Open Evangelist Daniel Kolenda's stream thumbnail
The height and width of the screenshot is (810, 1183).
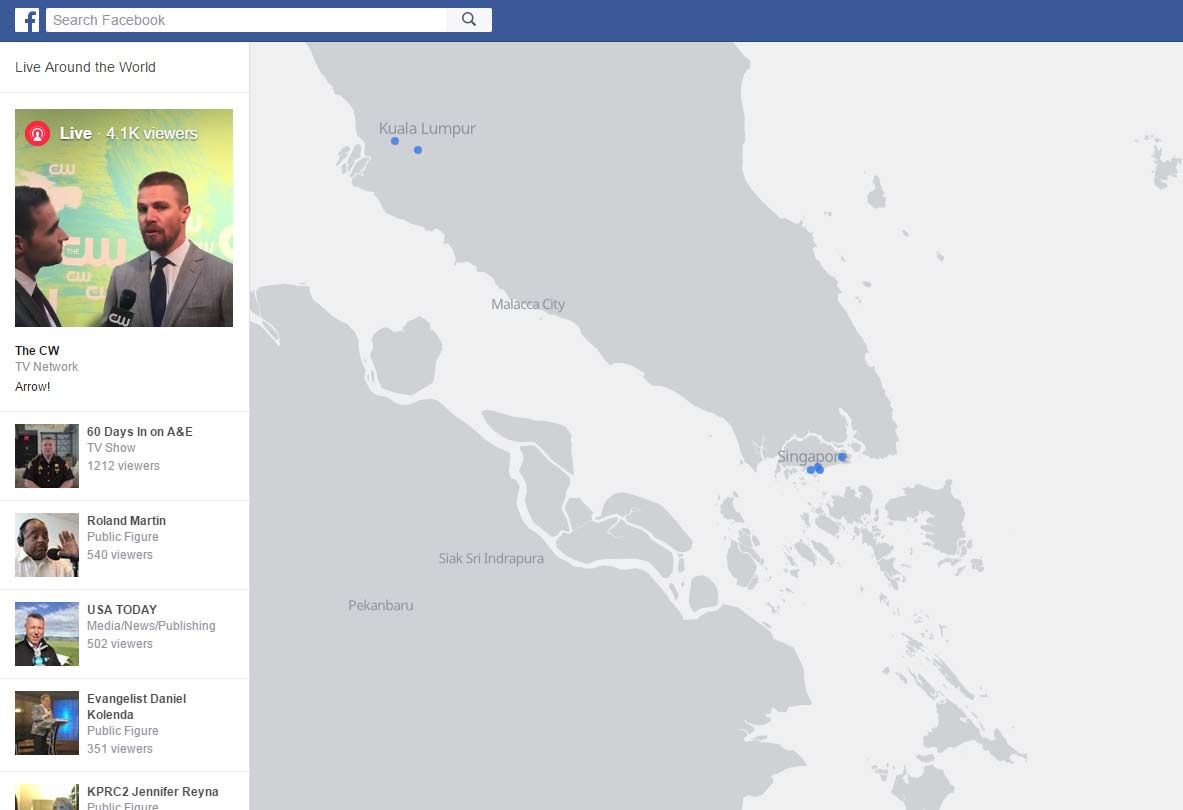coord(46,722)
